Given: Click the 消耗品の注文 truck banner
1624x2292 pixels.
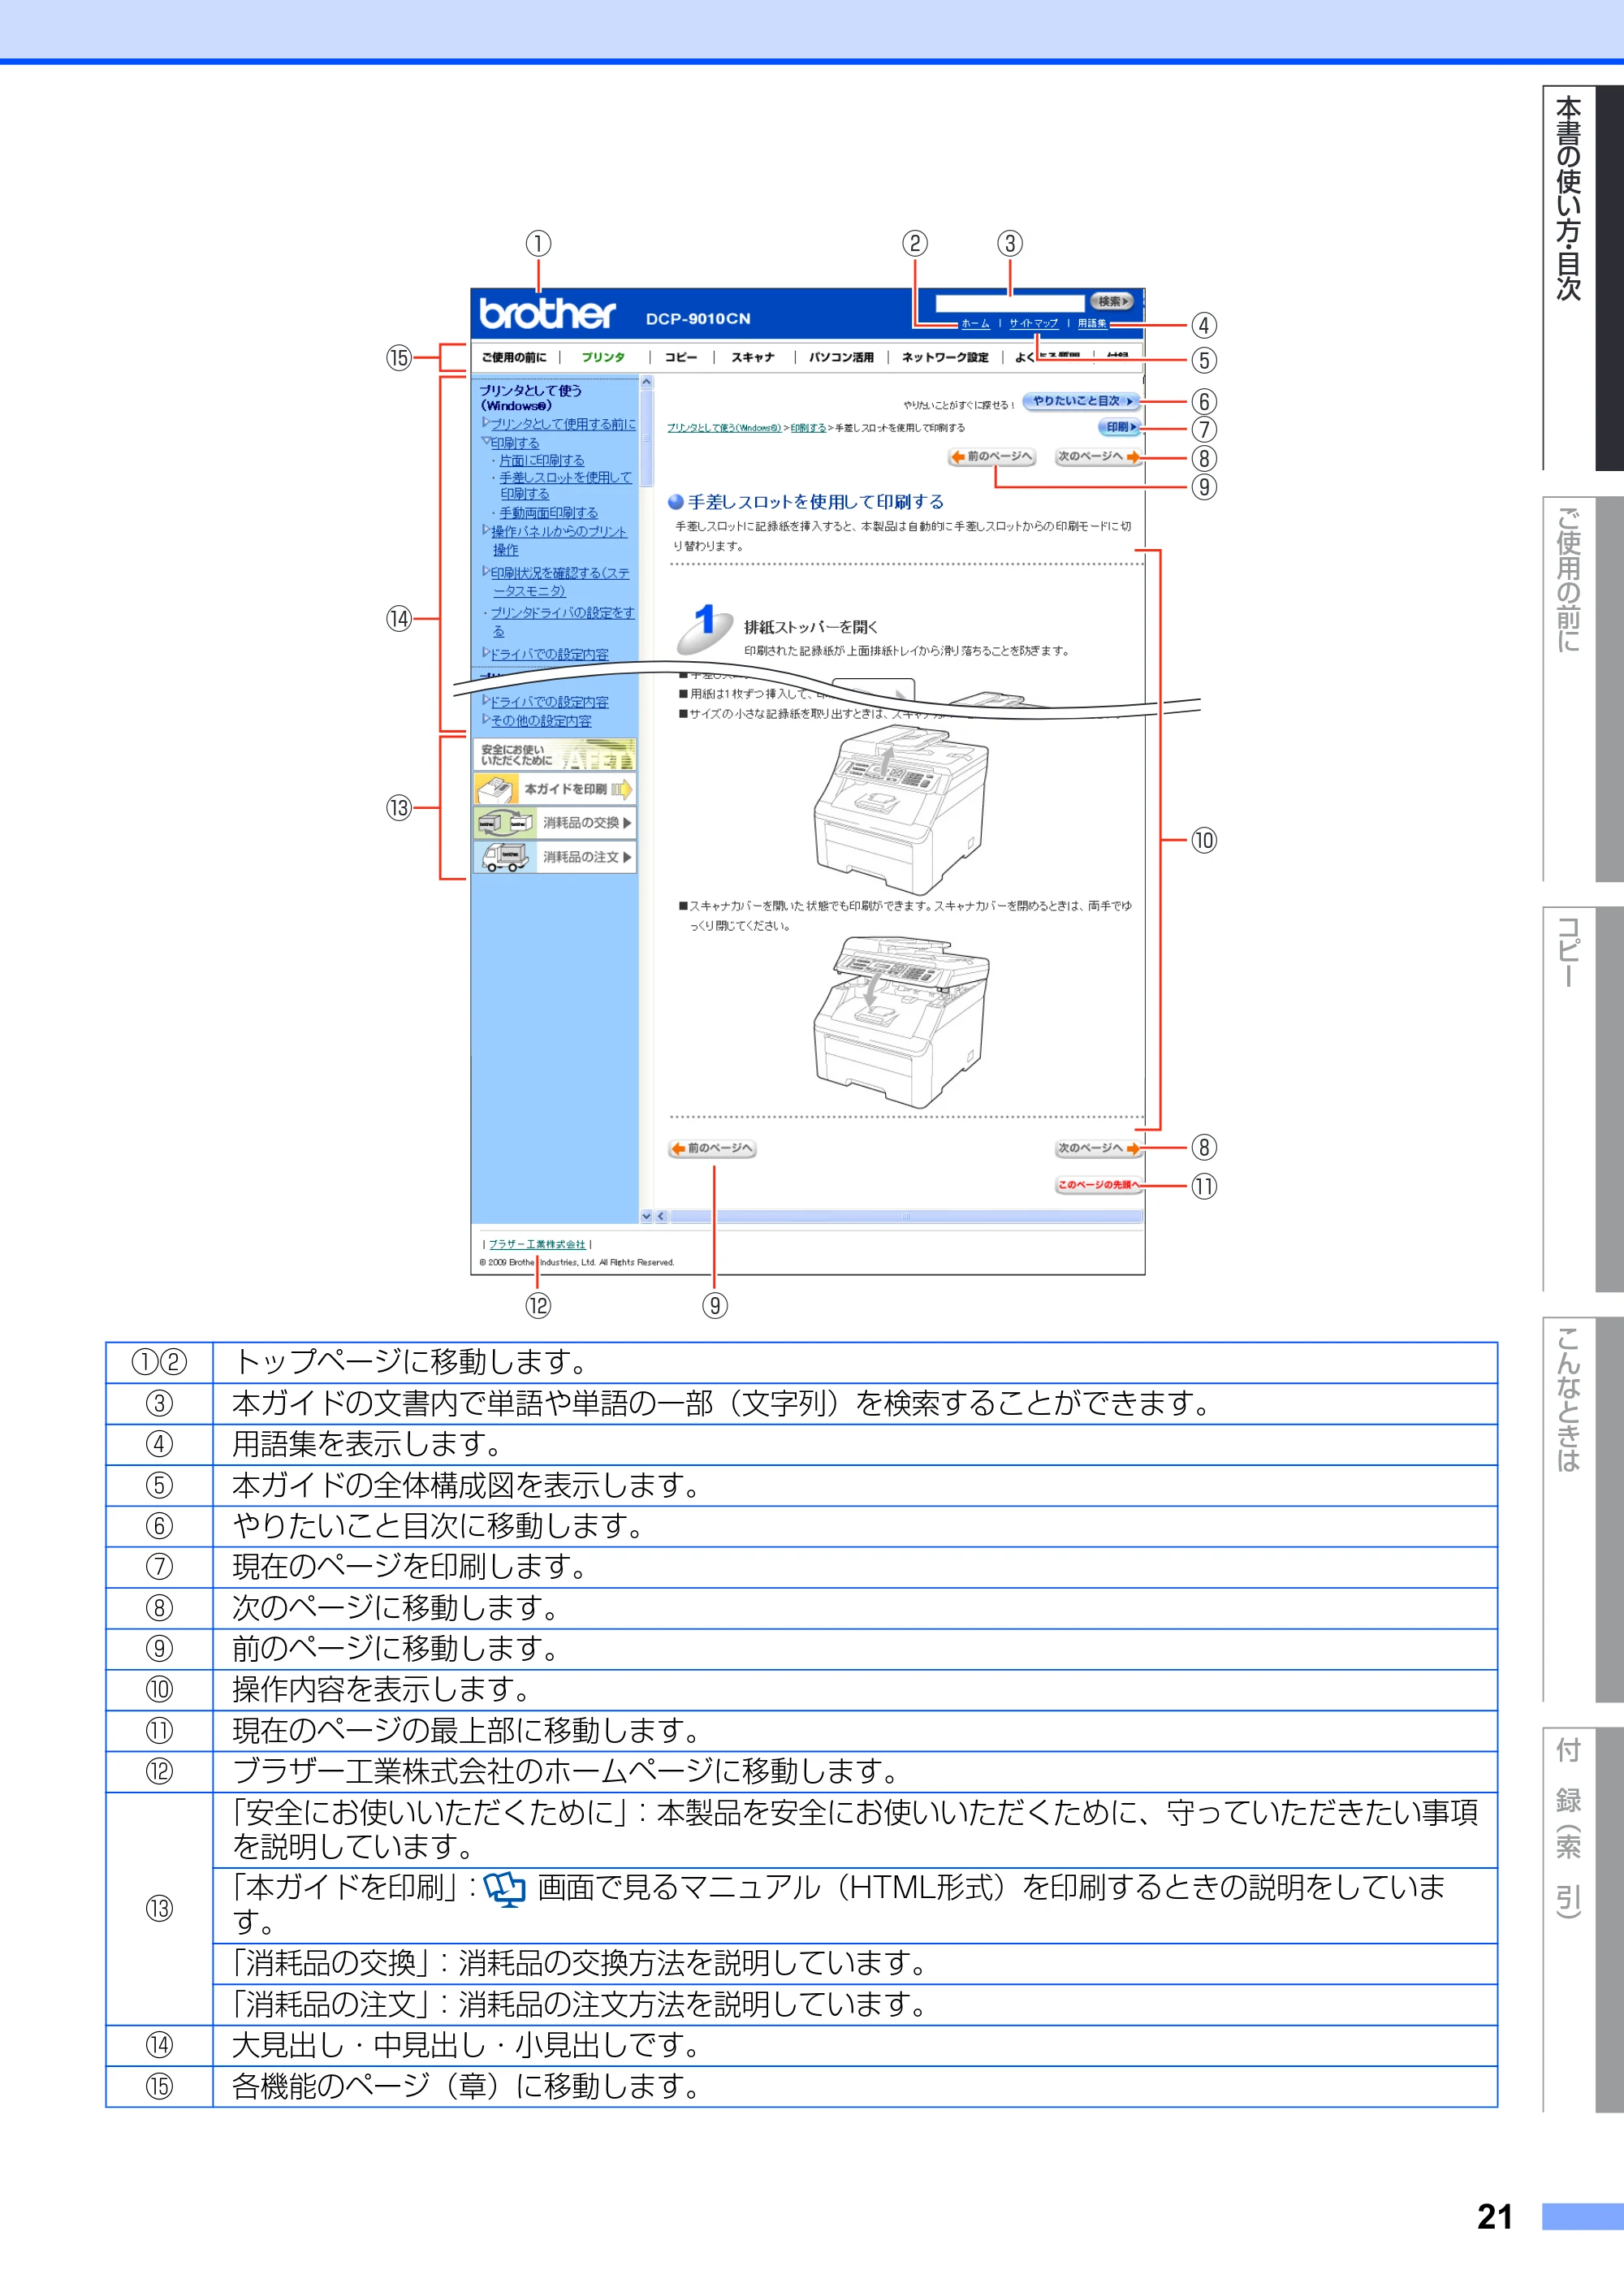Looking at the screenshot, I should (x=554, y=857).
